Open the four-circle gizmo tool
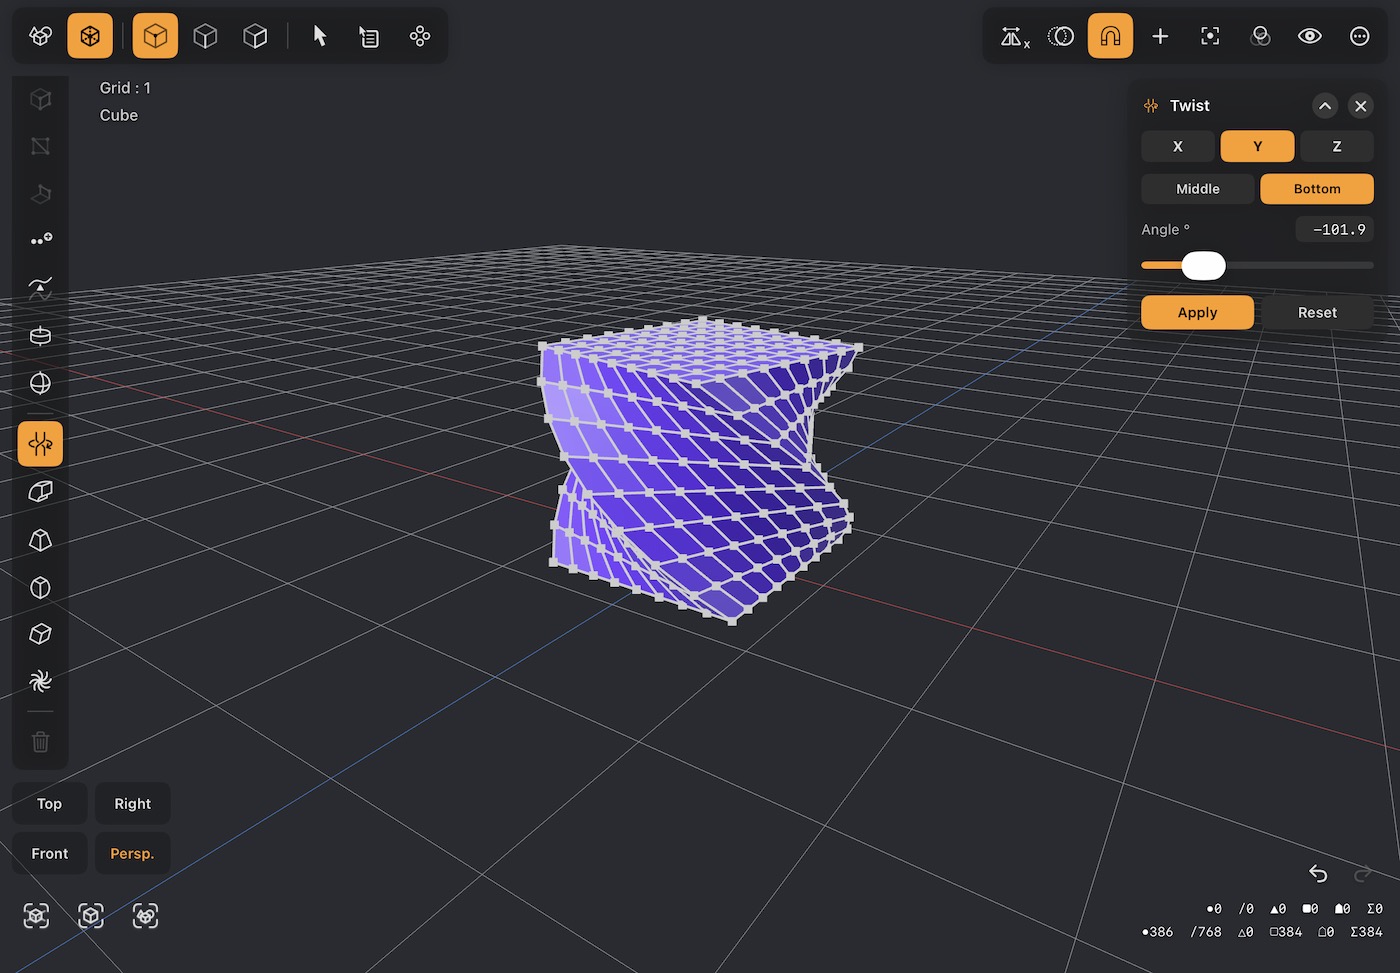Viewport: 1400px width, 973px height. pos(420,36)
